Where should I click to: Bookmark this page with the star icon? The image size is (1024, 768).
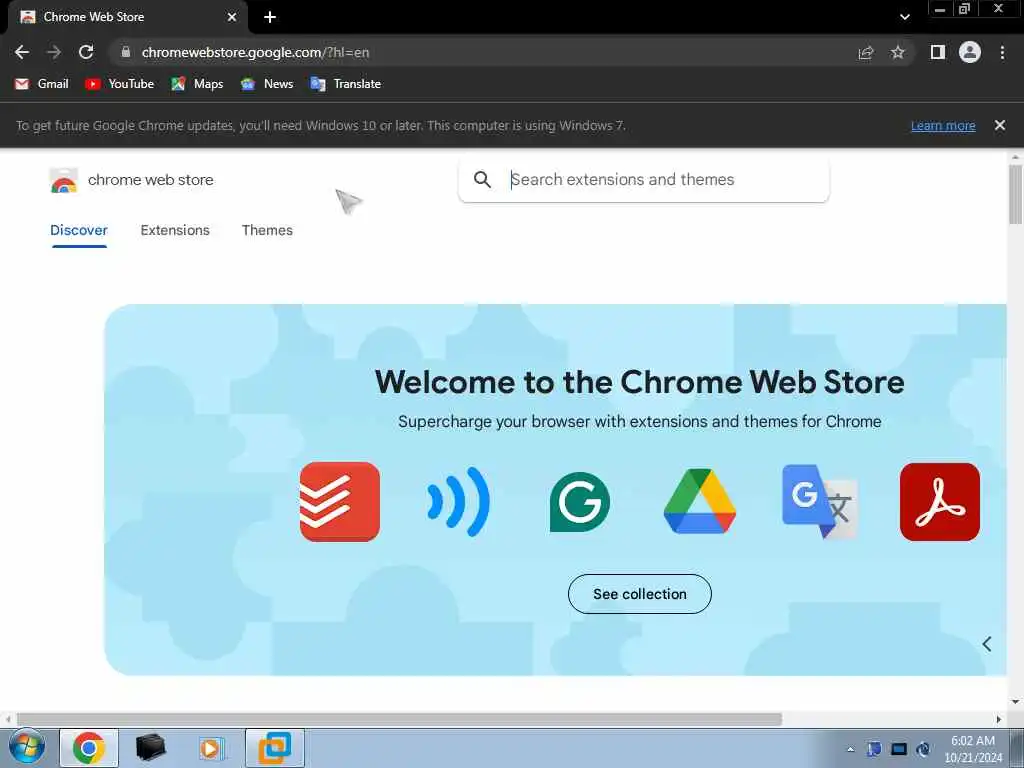coord(898,52)
